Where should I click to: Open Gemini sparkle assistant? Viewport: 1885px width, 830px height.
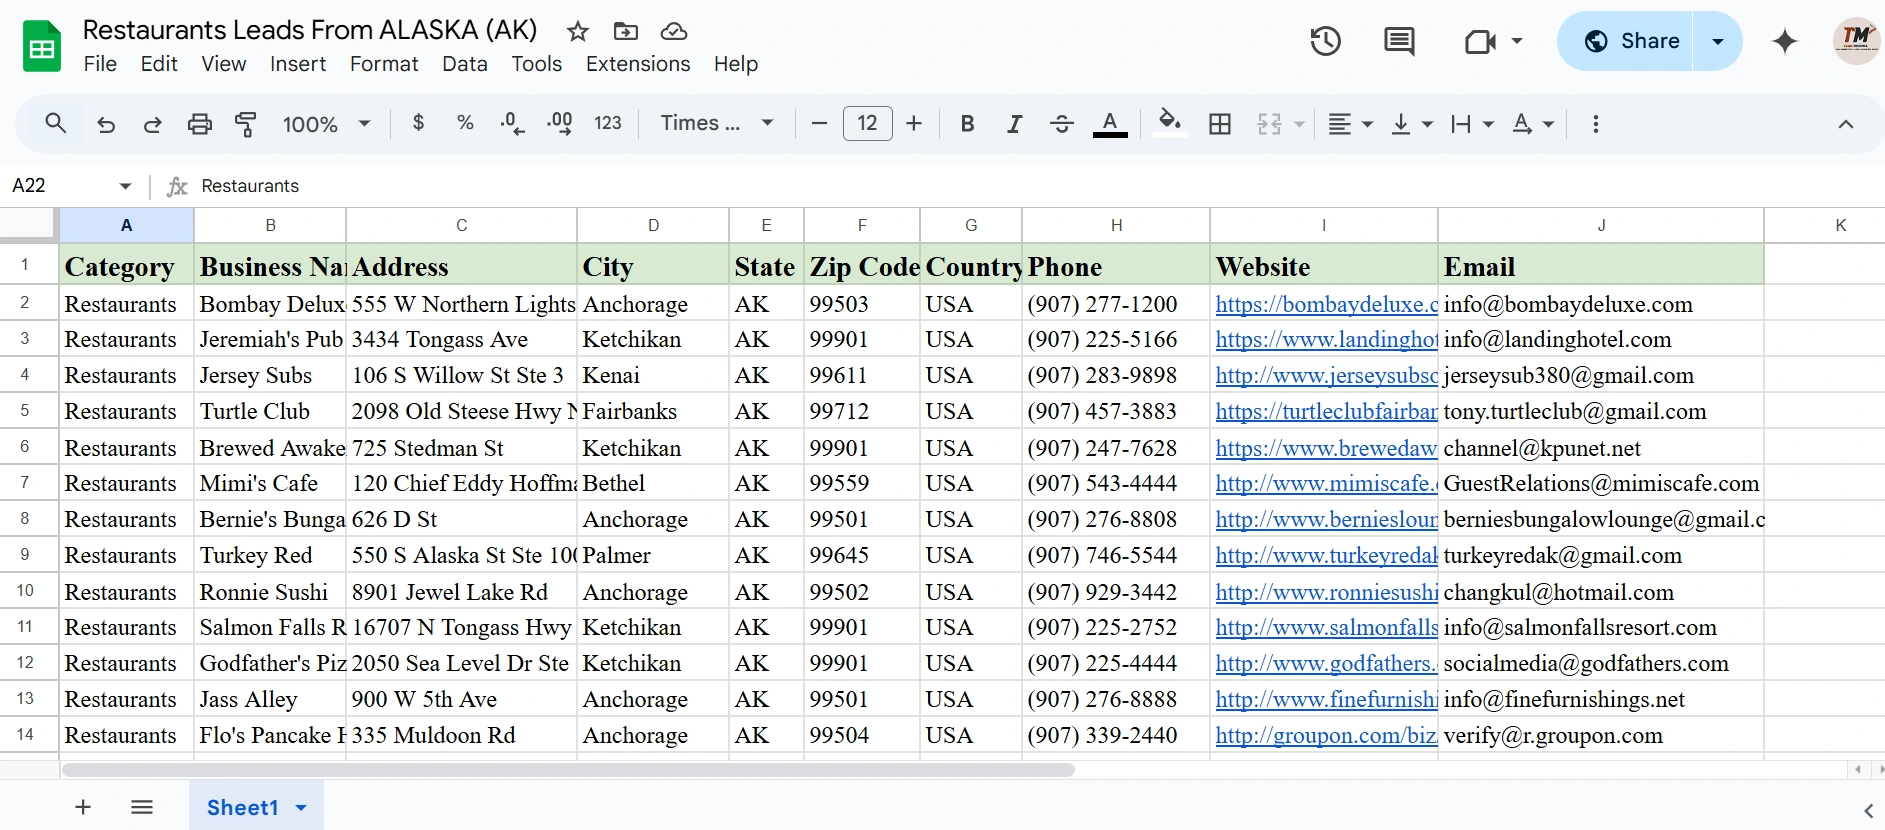[x=1785, y=41]
